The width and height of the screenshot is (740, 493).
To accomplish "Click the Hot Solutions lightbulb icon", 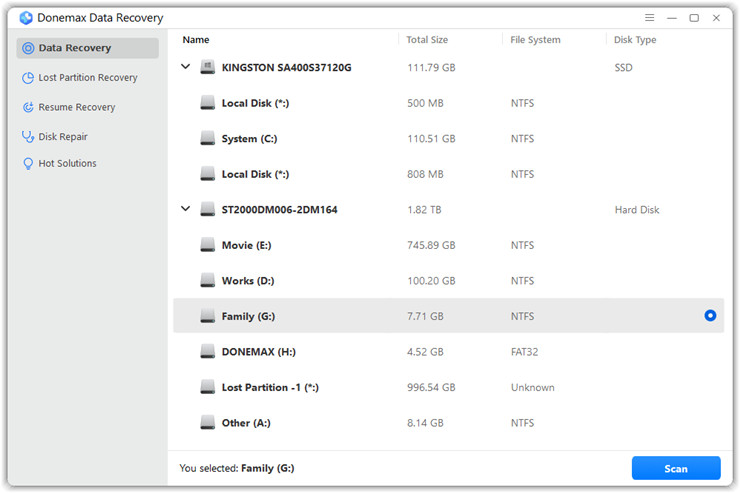I will coord(28,164).
